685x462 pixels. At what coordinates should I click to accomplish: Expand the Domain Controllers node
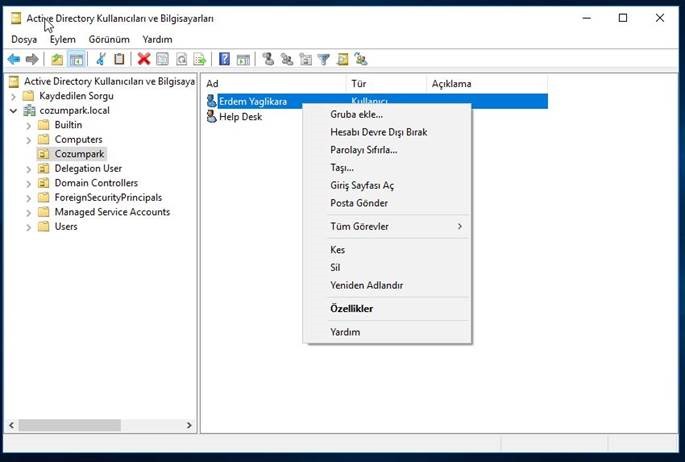[x=28, y=183]
